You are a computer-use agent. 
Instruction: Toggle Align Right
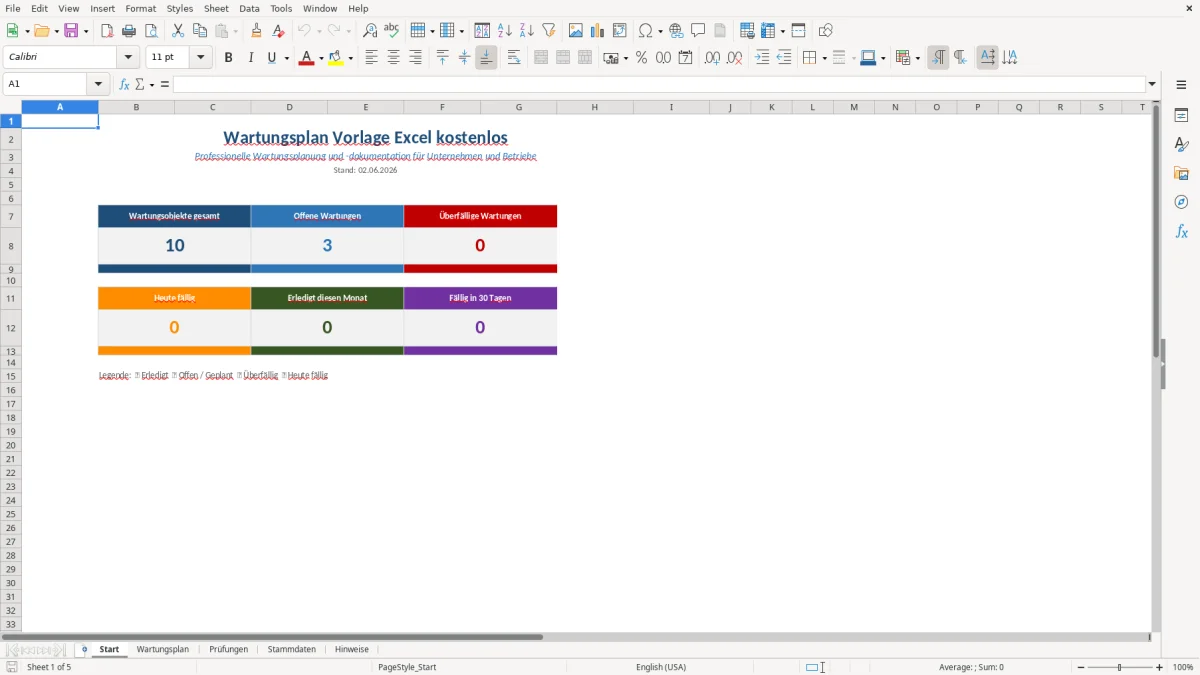[x=415, y=58]
